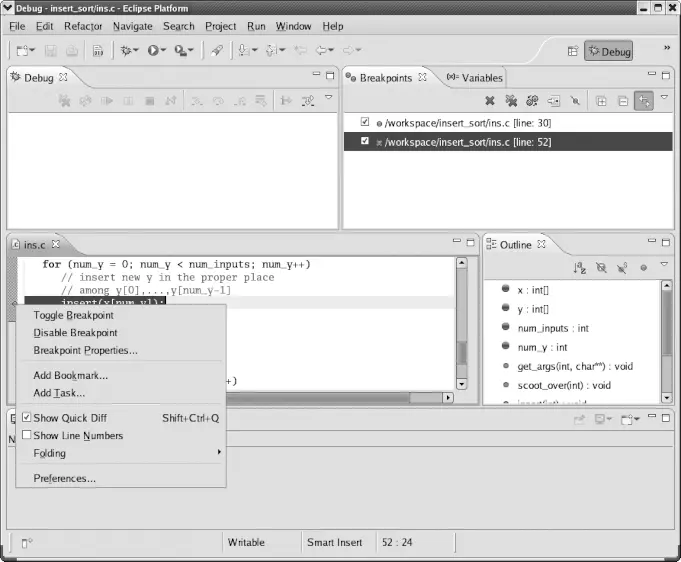The image size is (681, 562).
Task: Click Remove All Breakpoints icon
Action: tap(511, 100)
